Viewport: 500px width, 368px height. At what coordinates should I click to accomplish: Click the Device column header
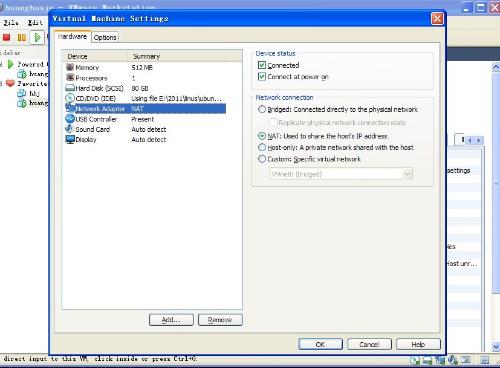click(96, 56)
